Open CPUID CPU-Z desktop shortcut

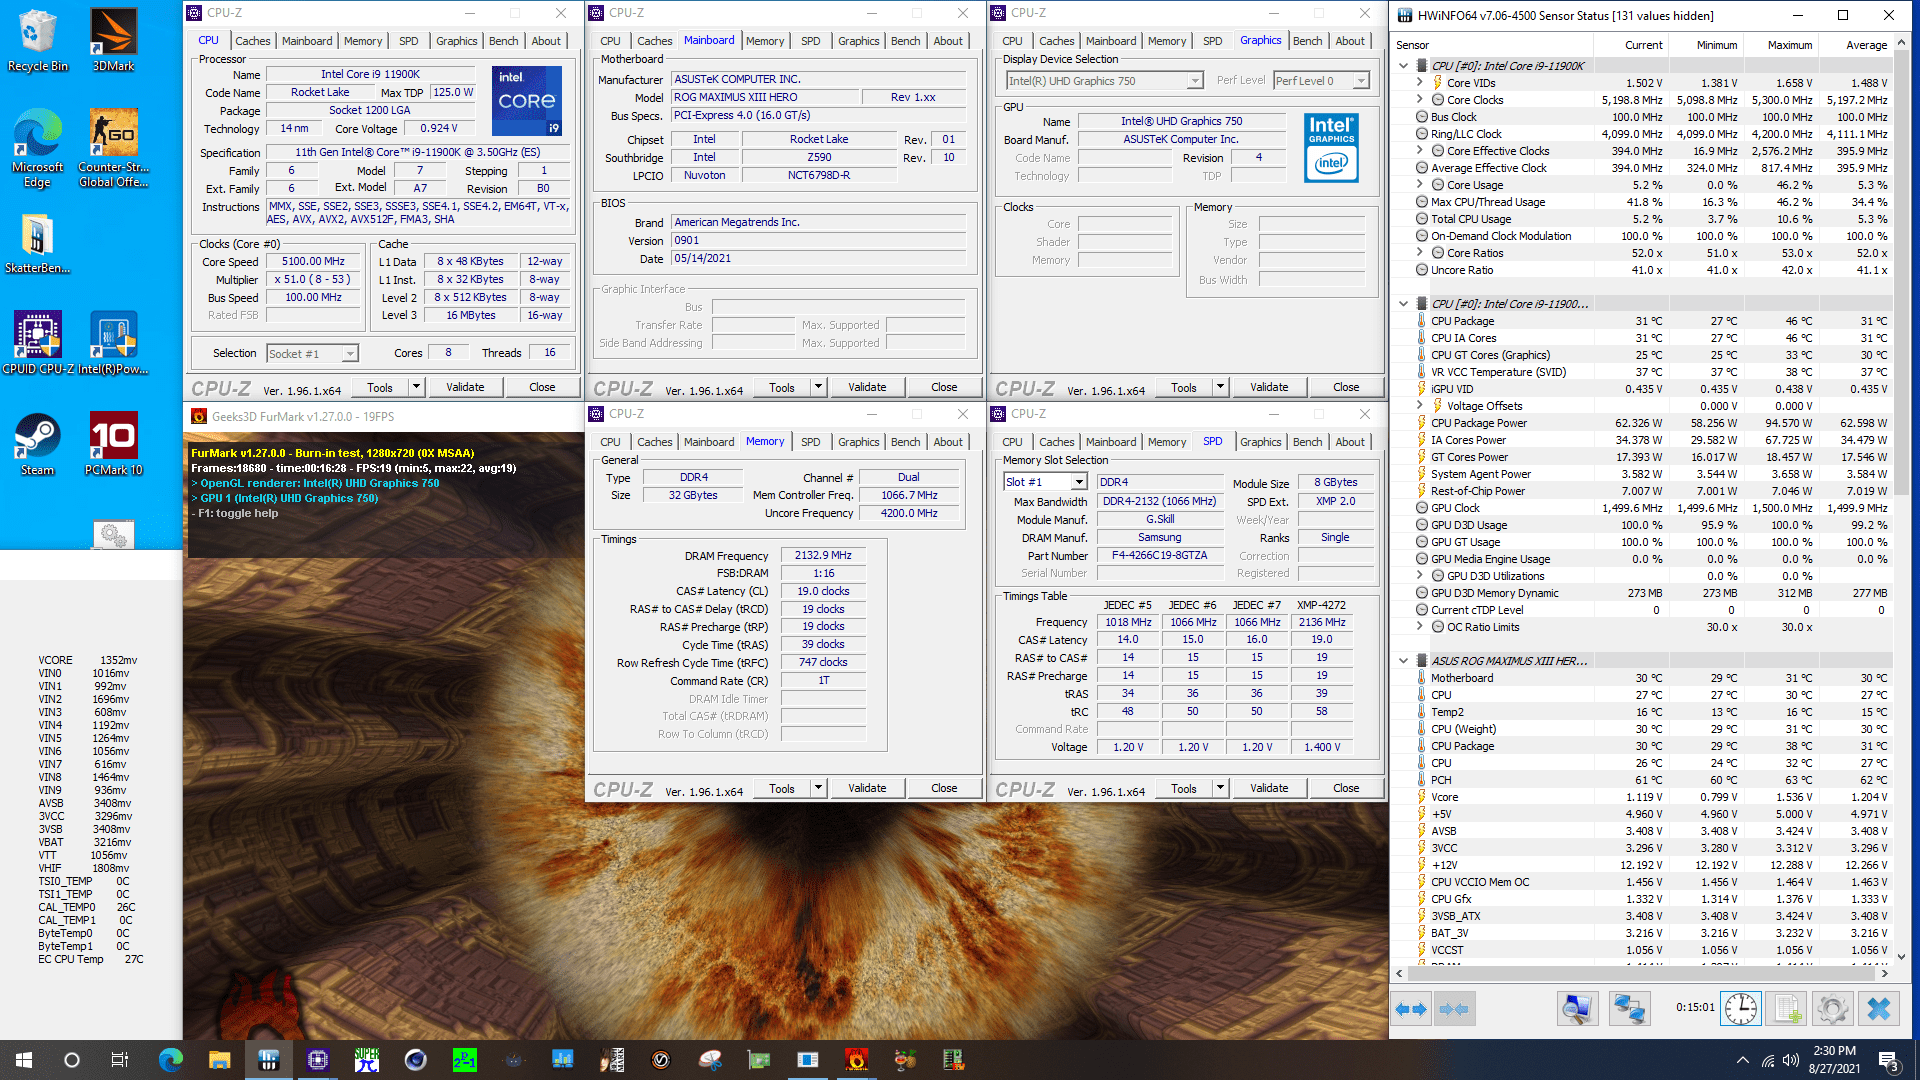37,343
